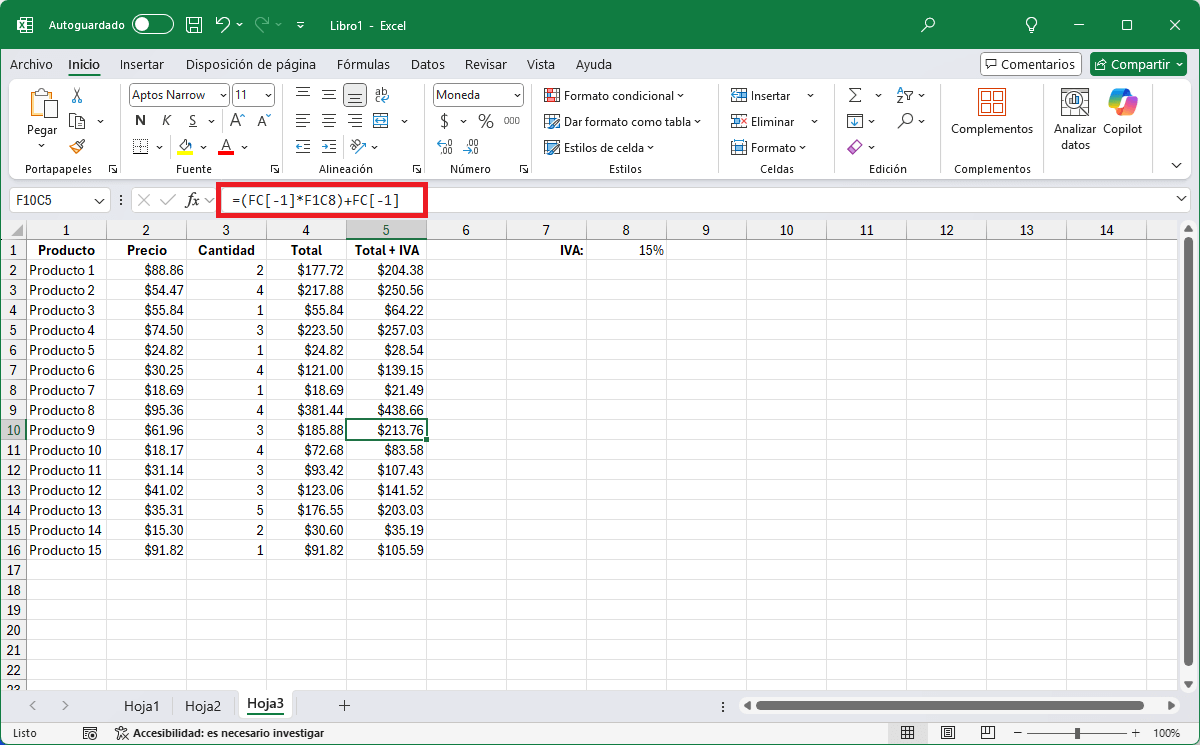Align text to the right

click(x=354, y=121)
